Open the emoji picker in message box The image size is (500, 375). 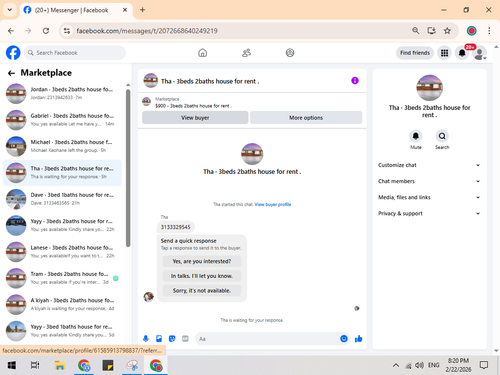click(x=344, y=339)
